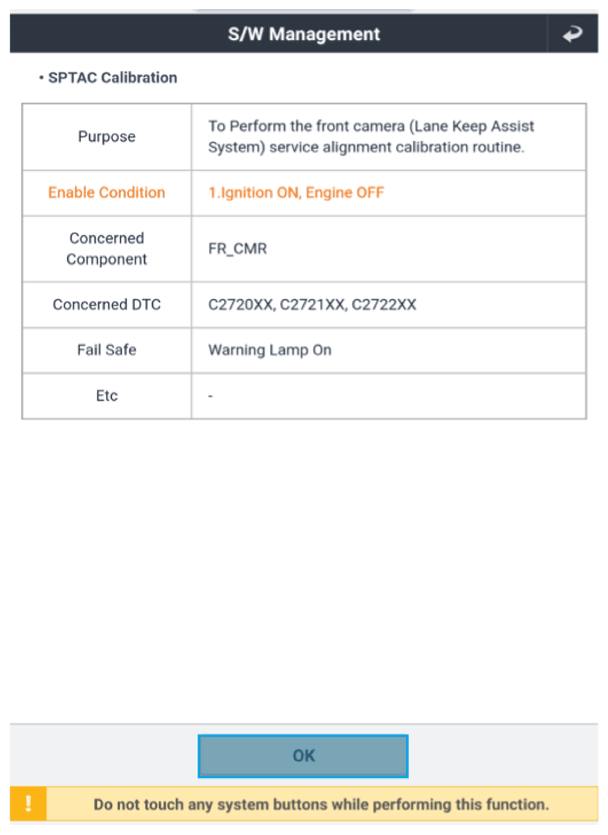The height and width of the screenshot is (835, 608).
Task: Select the orange Enable Condition label
Action: pos(106,193)
